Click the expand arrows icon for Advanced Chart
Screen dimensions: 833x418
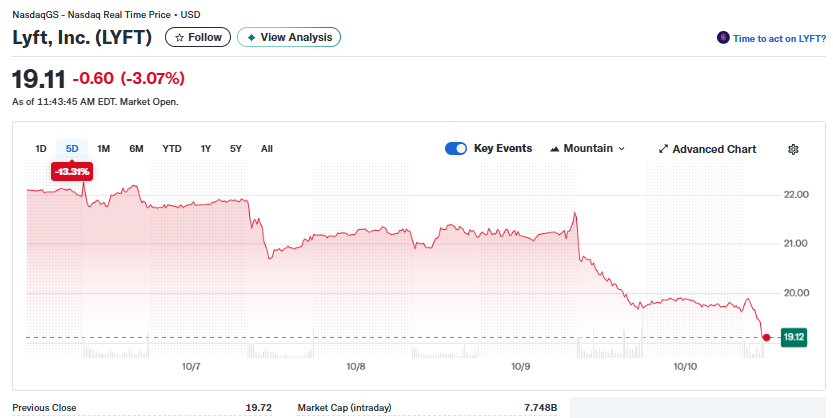(x=663, y=149)
